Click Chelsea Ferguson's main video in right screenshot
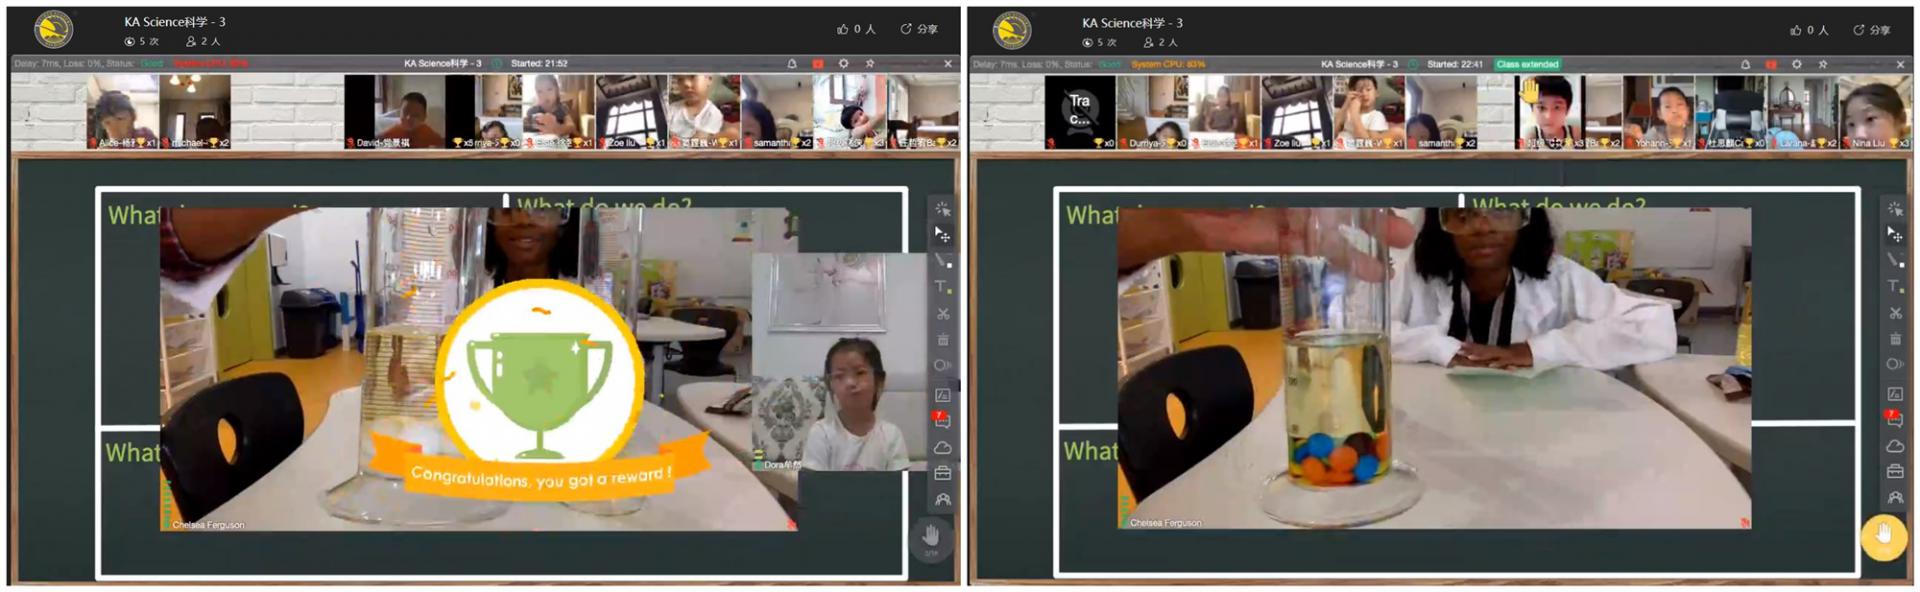The image size is (1920, 592). point(1434,368)
